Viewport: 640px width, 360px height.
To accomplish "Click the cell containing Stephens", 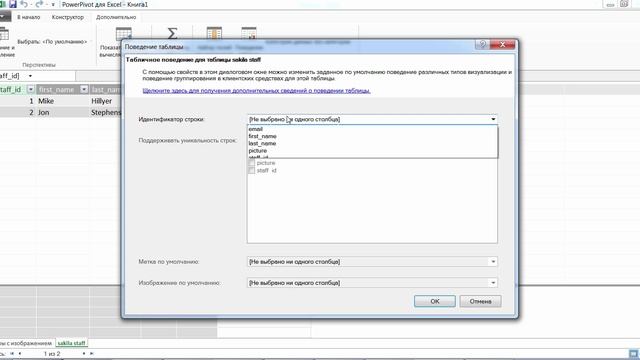I will click(x=105, y=112).
